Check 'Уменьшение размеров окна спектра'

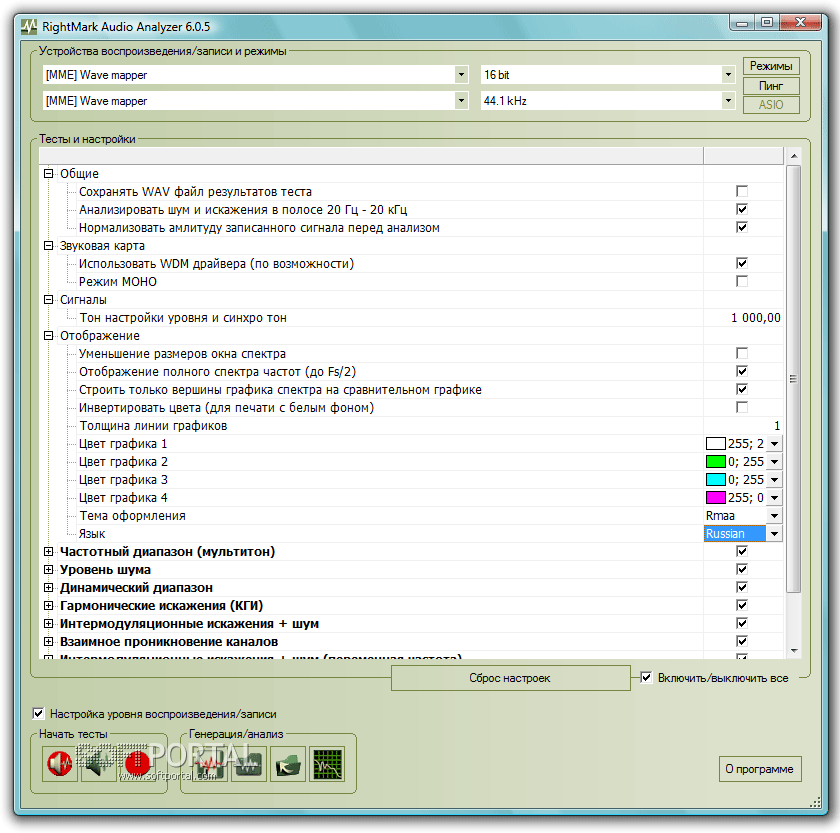pos(742,353)
